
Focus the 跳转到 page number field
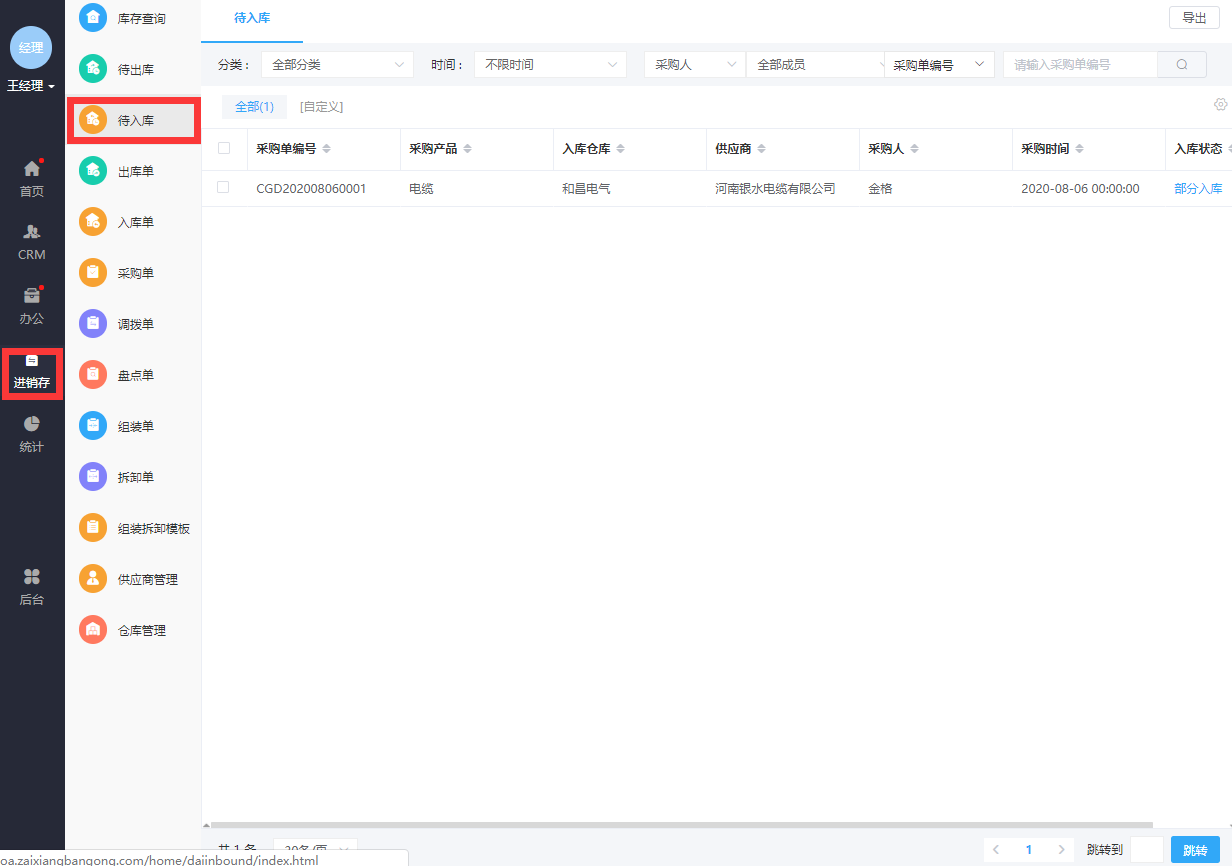[x=1146, y=850]
